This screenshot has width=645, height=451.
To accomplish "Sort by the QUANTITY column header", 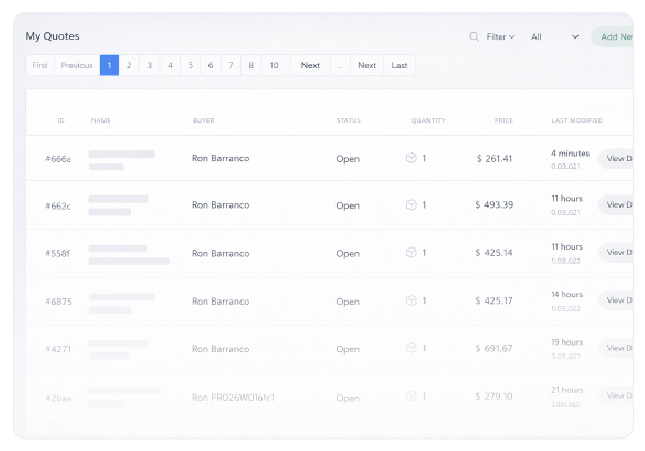I will (428, 121).
